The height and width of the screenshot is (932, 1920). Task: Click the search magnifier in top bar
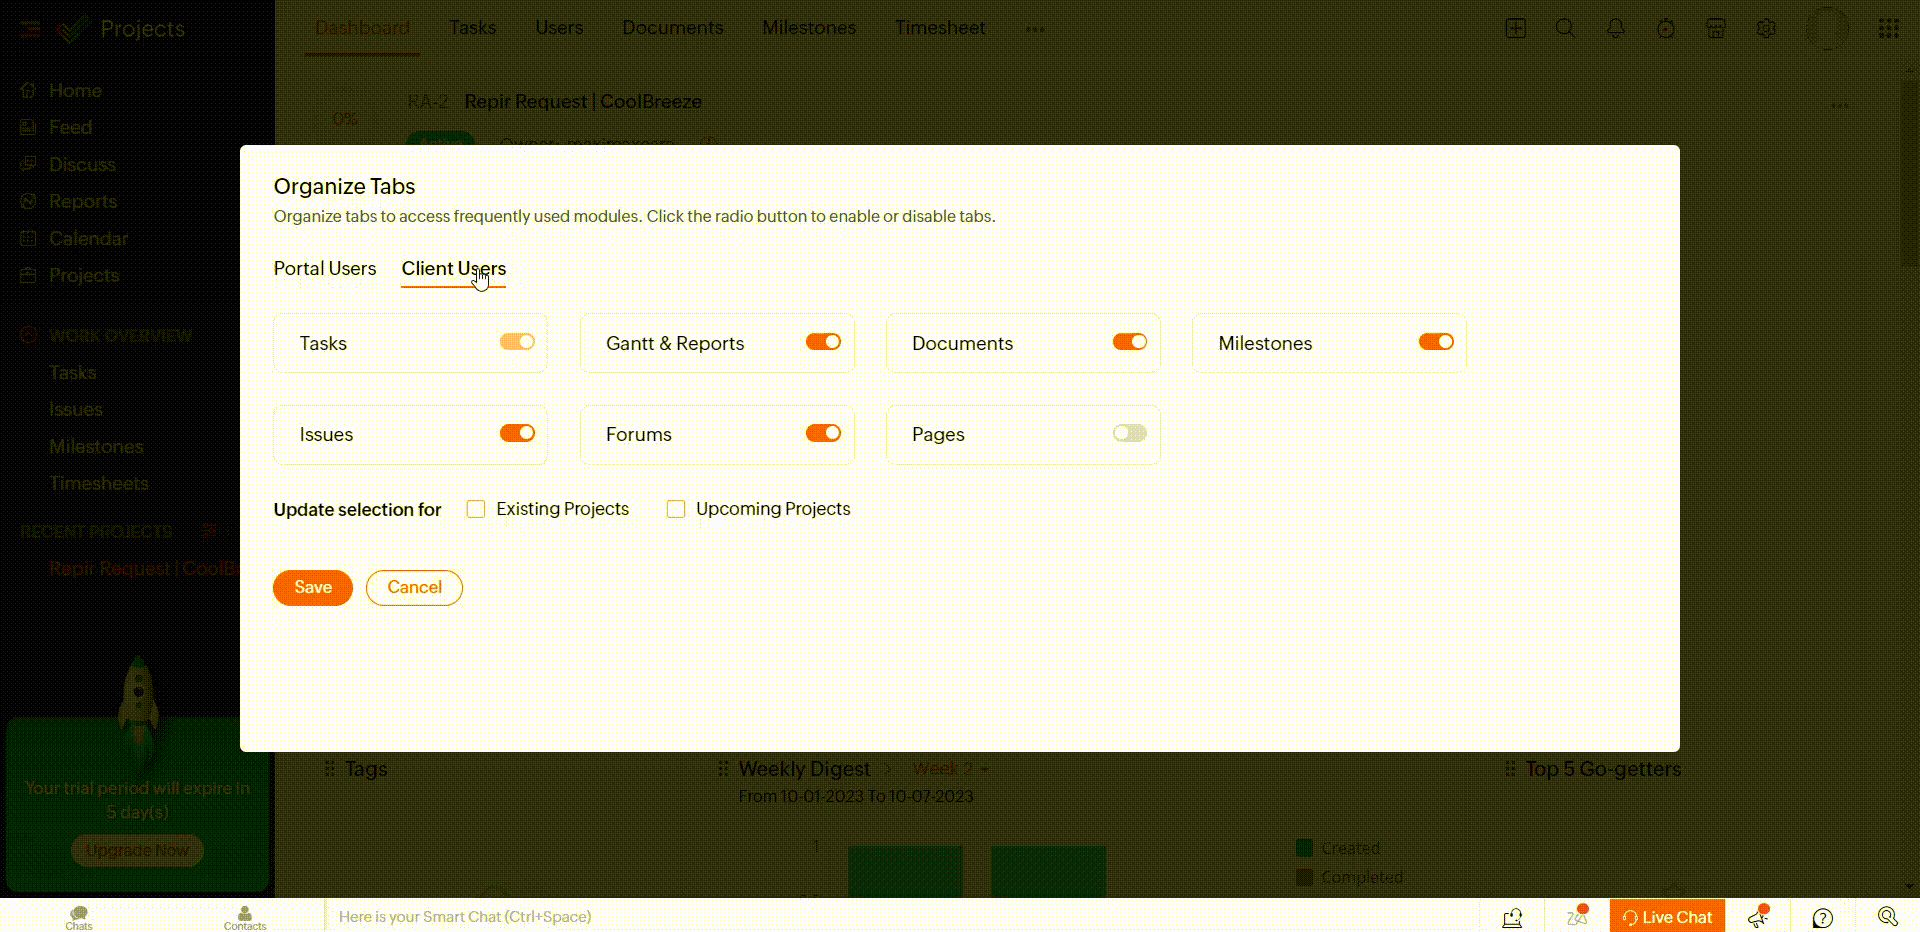pyautogui.click(x=1565, y=29)
